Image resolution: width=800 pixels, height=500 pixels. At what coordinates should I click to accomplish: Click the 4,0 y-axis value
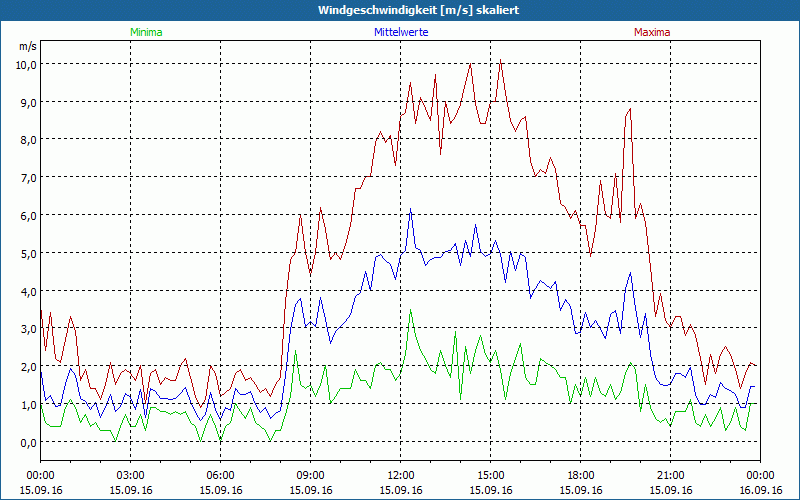click(29, 291)
